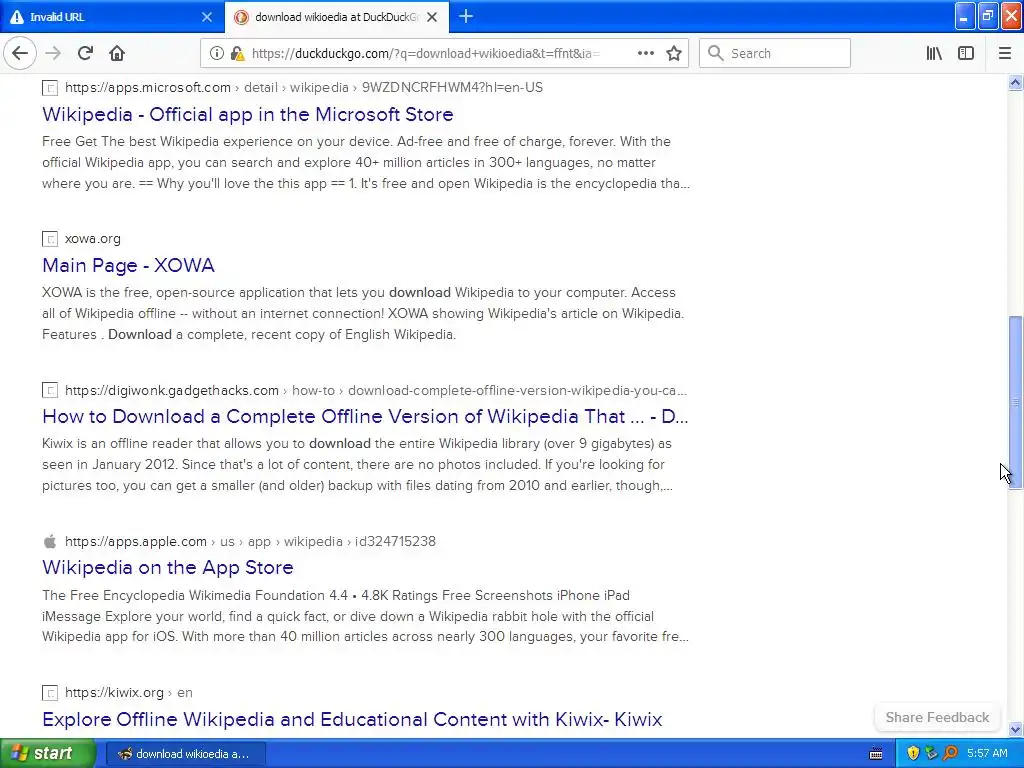Open How to Download Complete Offline Wikipedia result
The width and height of the screenshot is (1024, 768).
click(x=365, y=416)
